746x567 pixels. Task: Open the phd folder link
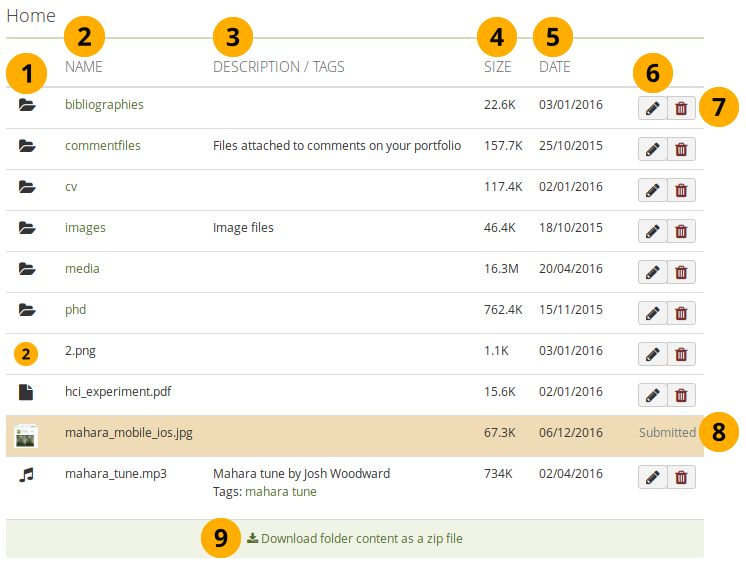tap(76, 310)
